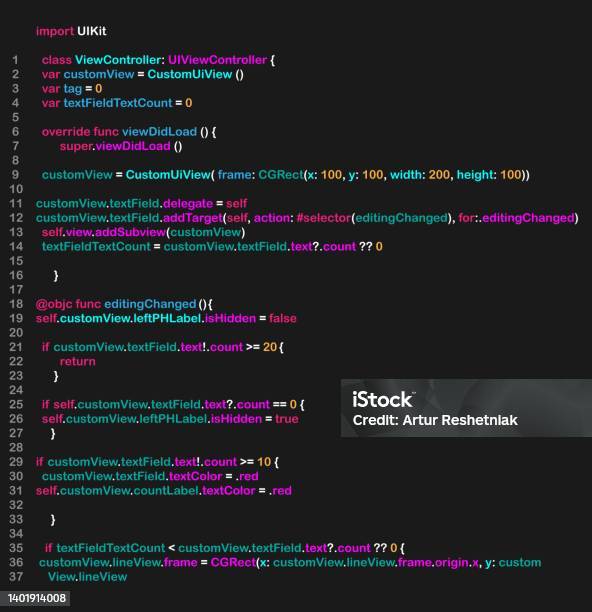Click "ViewController" class name on line 1
Screen dimensions: 592x612
pyautogui.click(x=117, y=60)
